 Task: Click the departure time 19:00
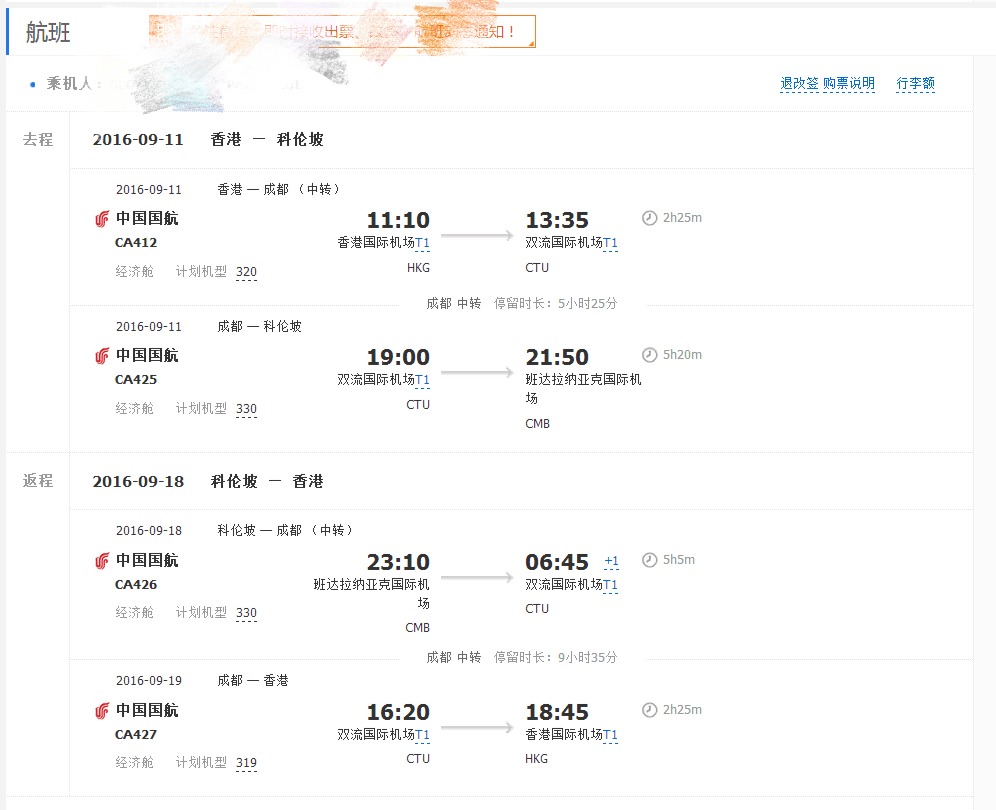click(x=398, y=357)
